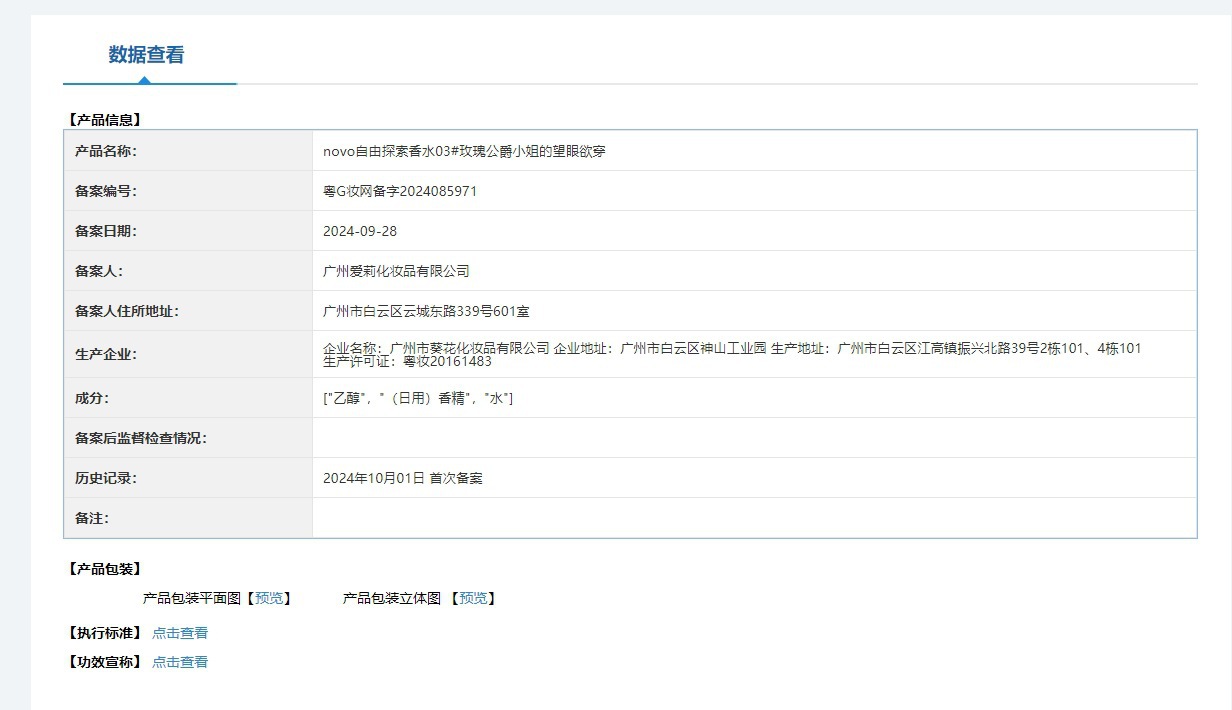
Task: Click the 备案编号 label cell
Action: pyautogui.click(x=188, y=191)
